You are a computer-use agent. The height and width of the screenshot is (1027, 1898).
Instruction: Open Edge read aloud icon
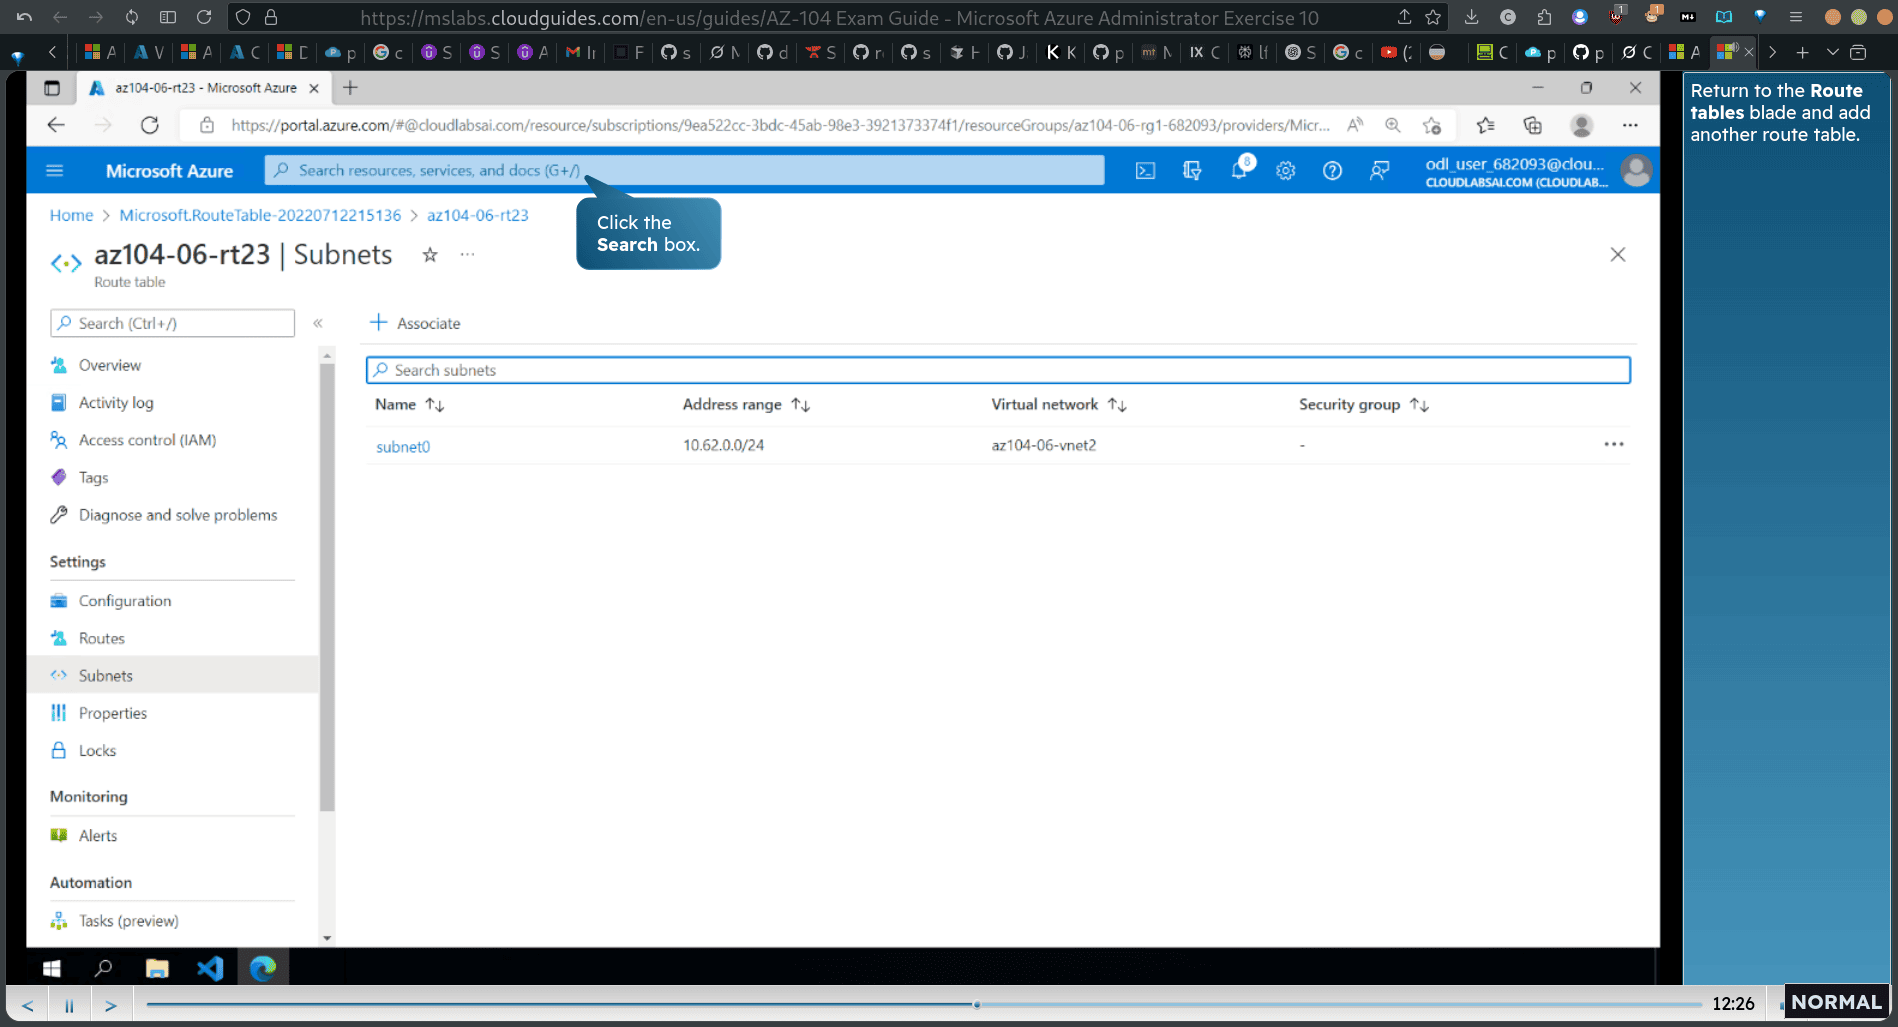1355,125
